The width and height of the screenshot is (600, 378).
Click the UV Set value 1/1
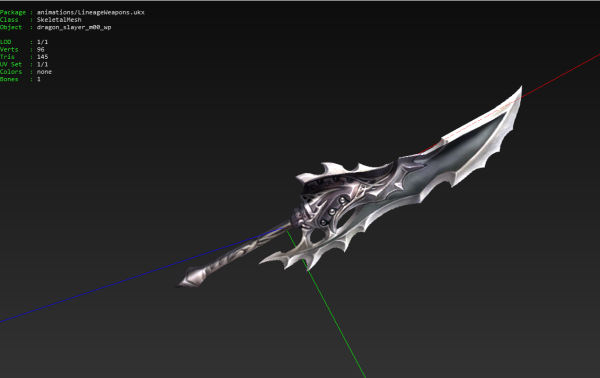pos(42,64)
